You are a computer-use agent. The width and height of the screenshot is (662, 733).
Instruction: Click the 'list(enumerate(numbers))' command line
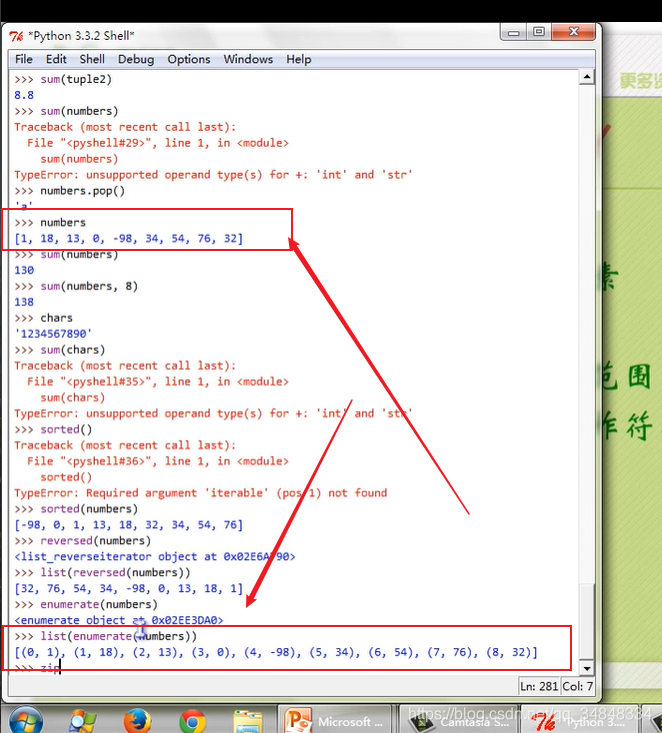click(106, 636)
